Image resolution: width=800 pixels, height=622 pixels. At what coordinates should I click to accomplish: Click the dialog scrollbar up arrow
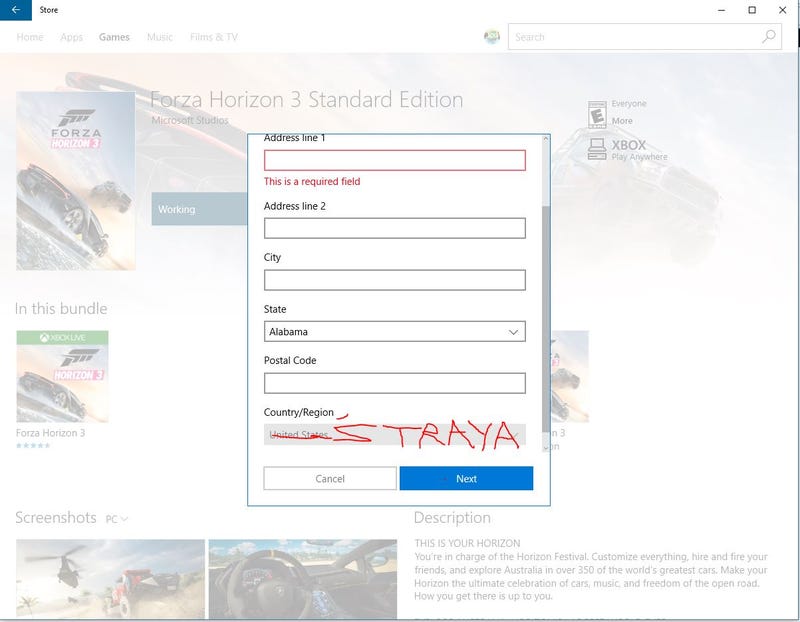click(546, 139)
